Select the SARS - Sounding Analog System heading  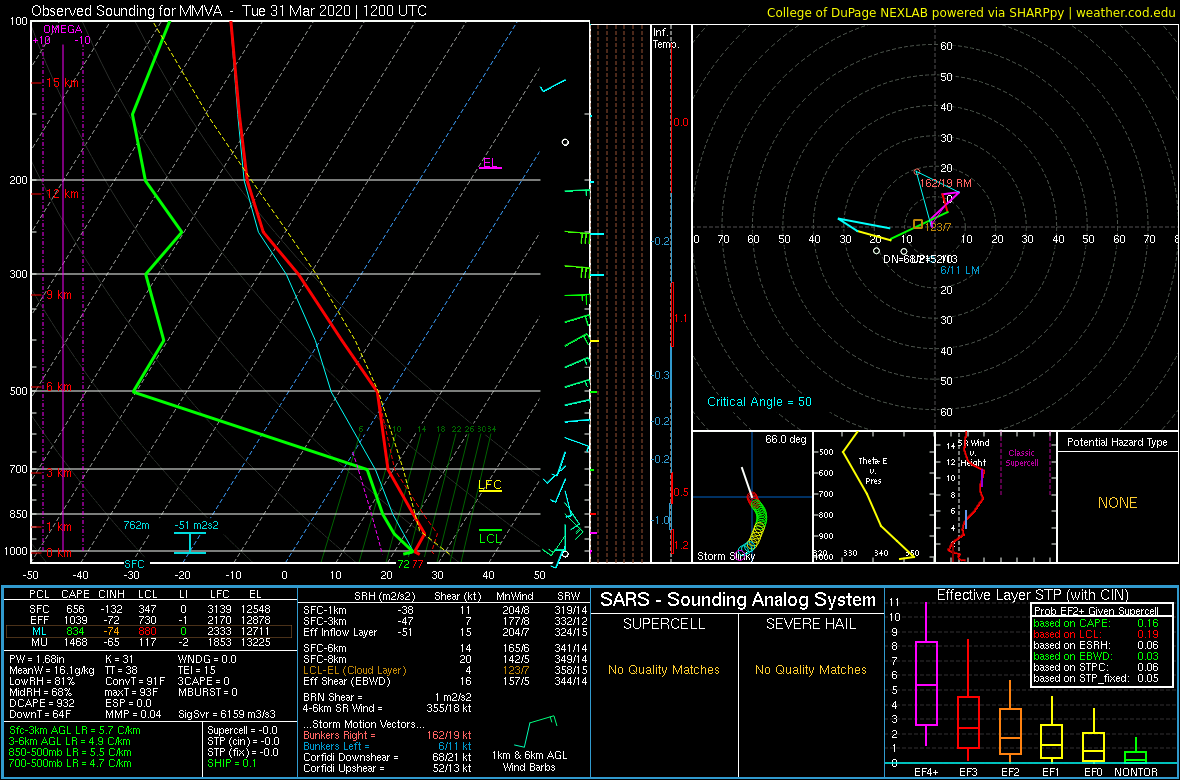(x=738, y=600)
